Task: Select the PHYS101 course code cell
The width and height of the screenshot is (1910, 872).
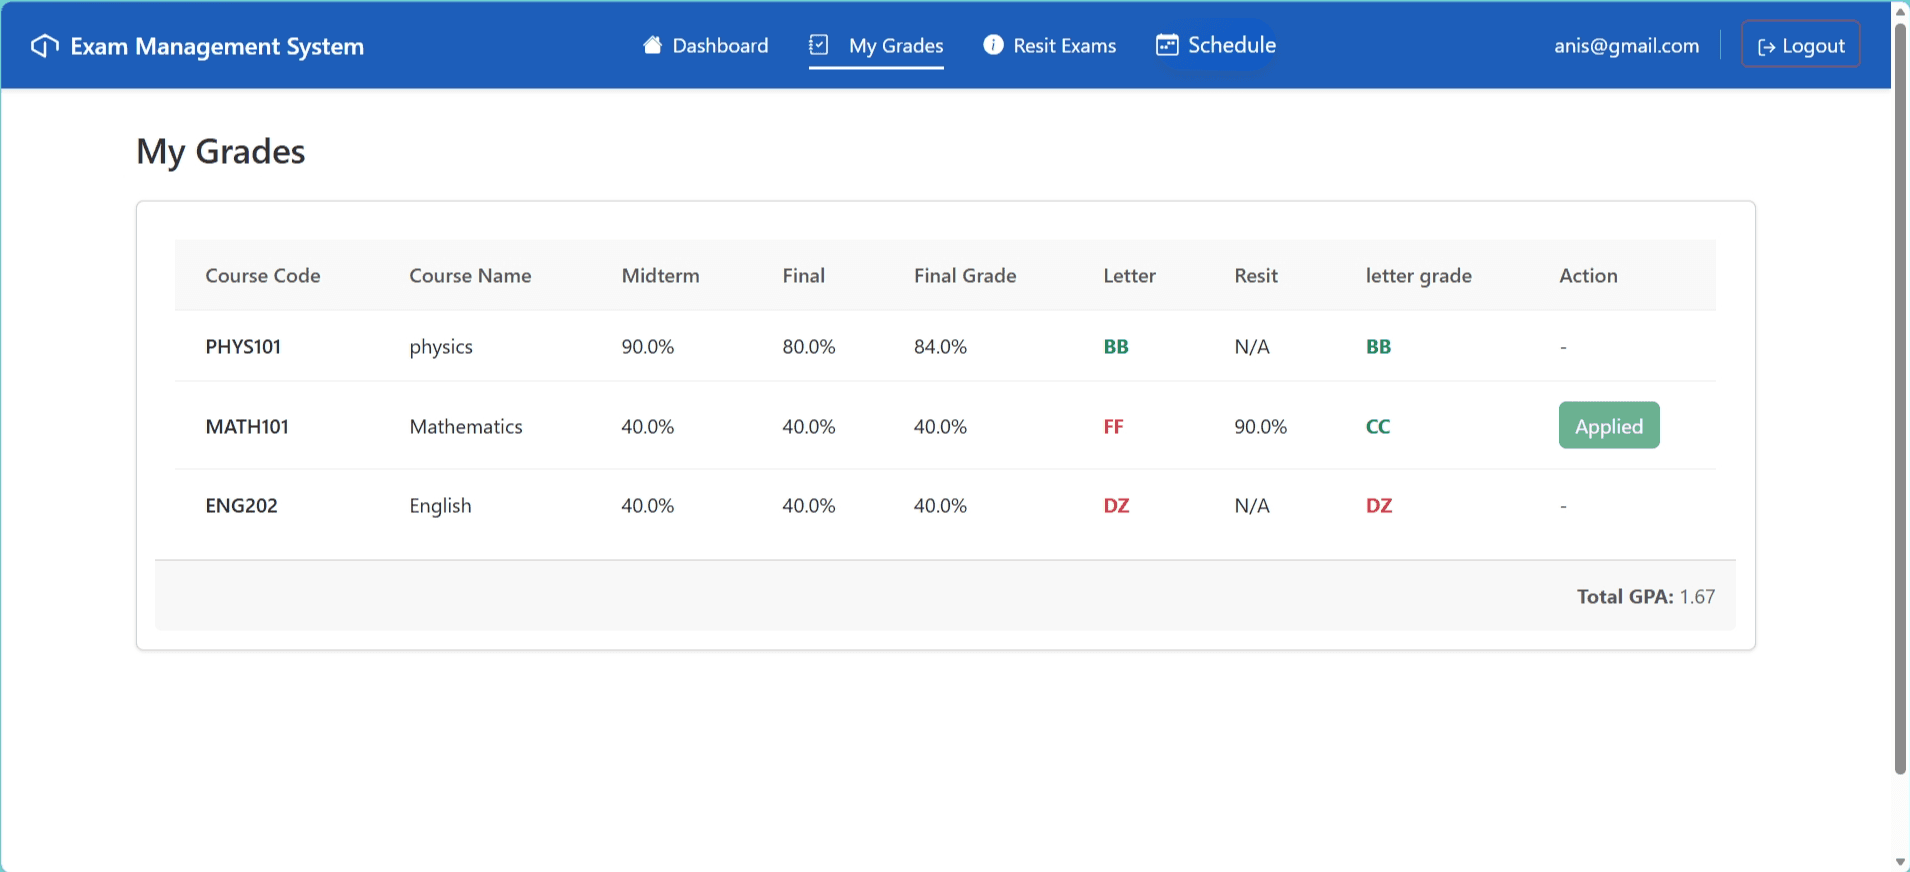Action: pos(243,346)
